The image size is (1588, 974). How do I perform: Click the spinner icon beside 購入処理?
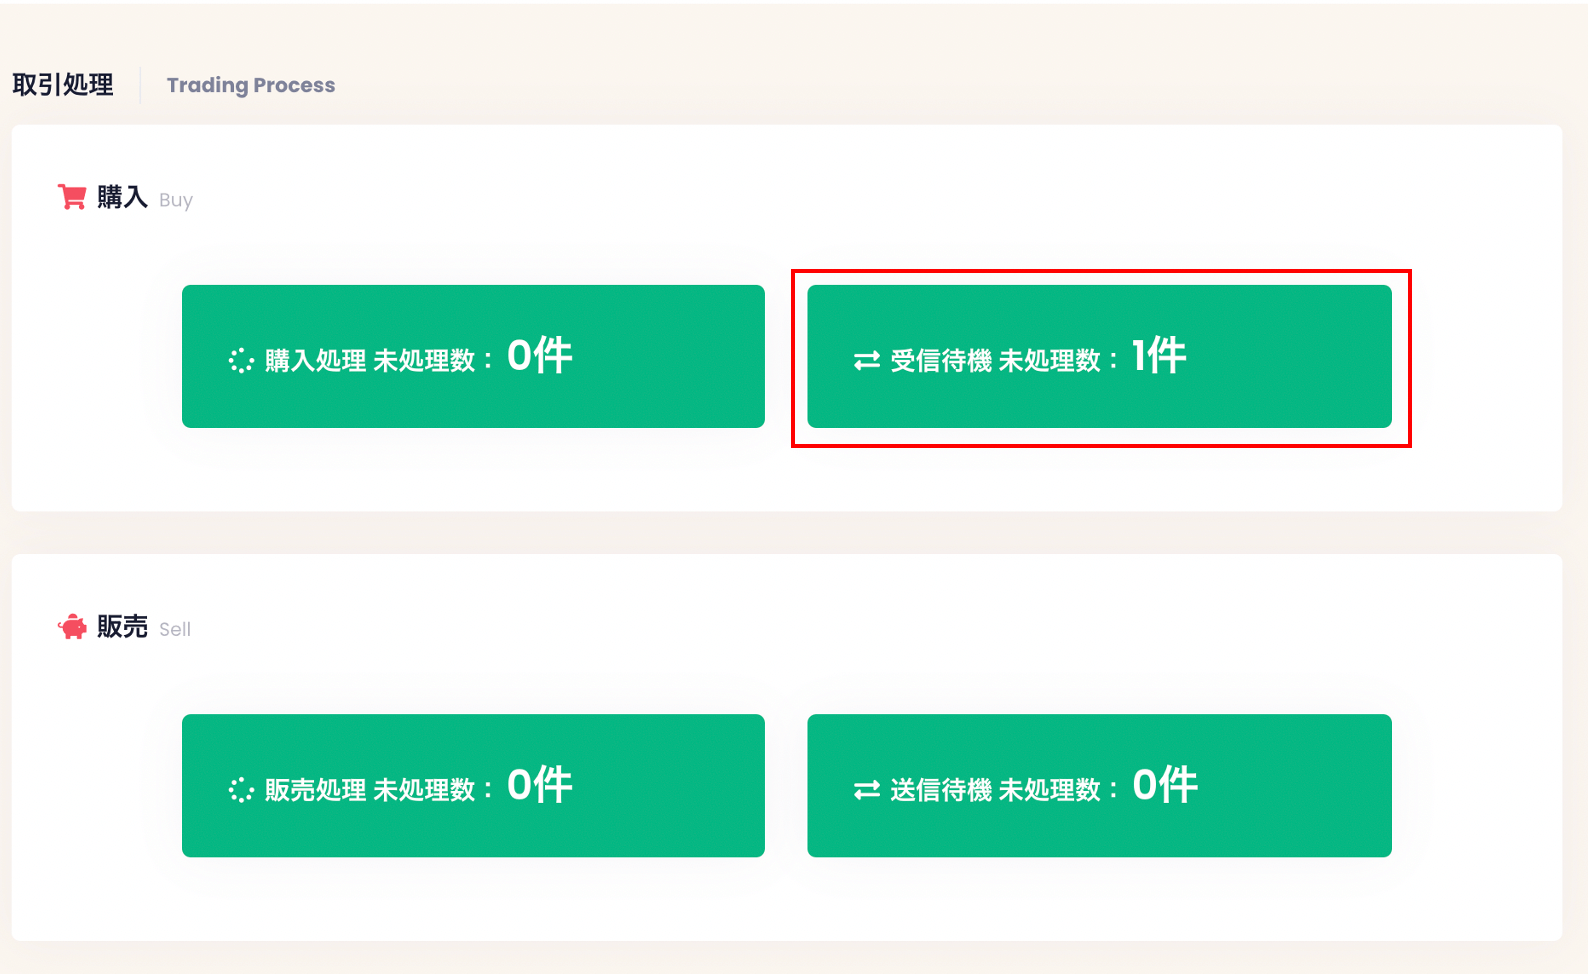(x=241, y=360)
